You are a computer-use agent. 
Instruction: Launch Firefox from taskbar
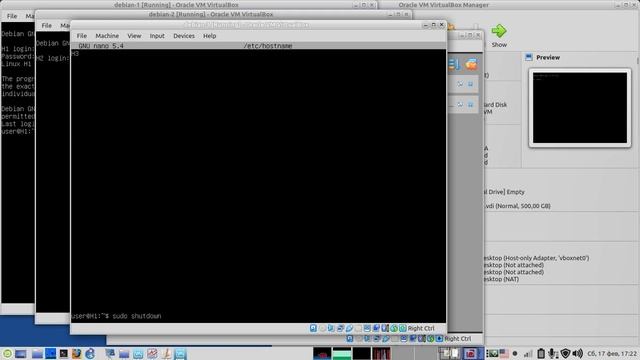76,353
